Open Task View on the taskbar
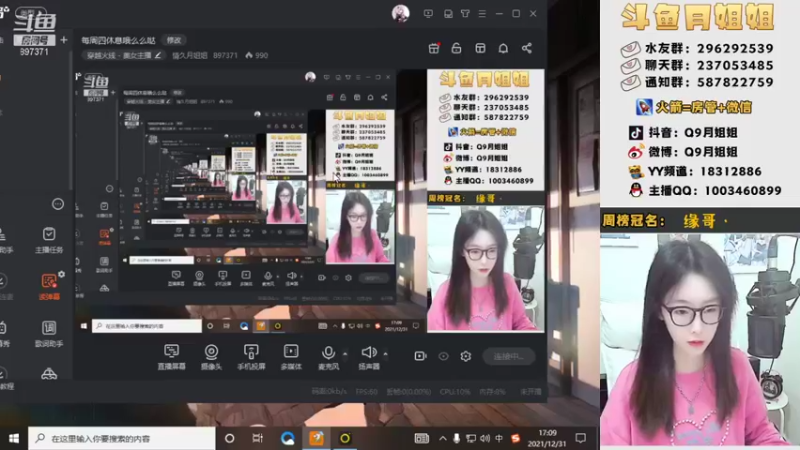The height and width of the screenshot is (450, 800). coord(258,438)
